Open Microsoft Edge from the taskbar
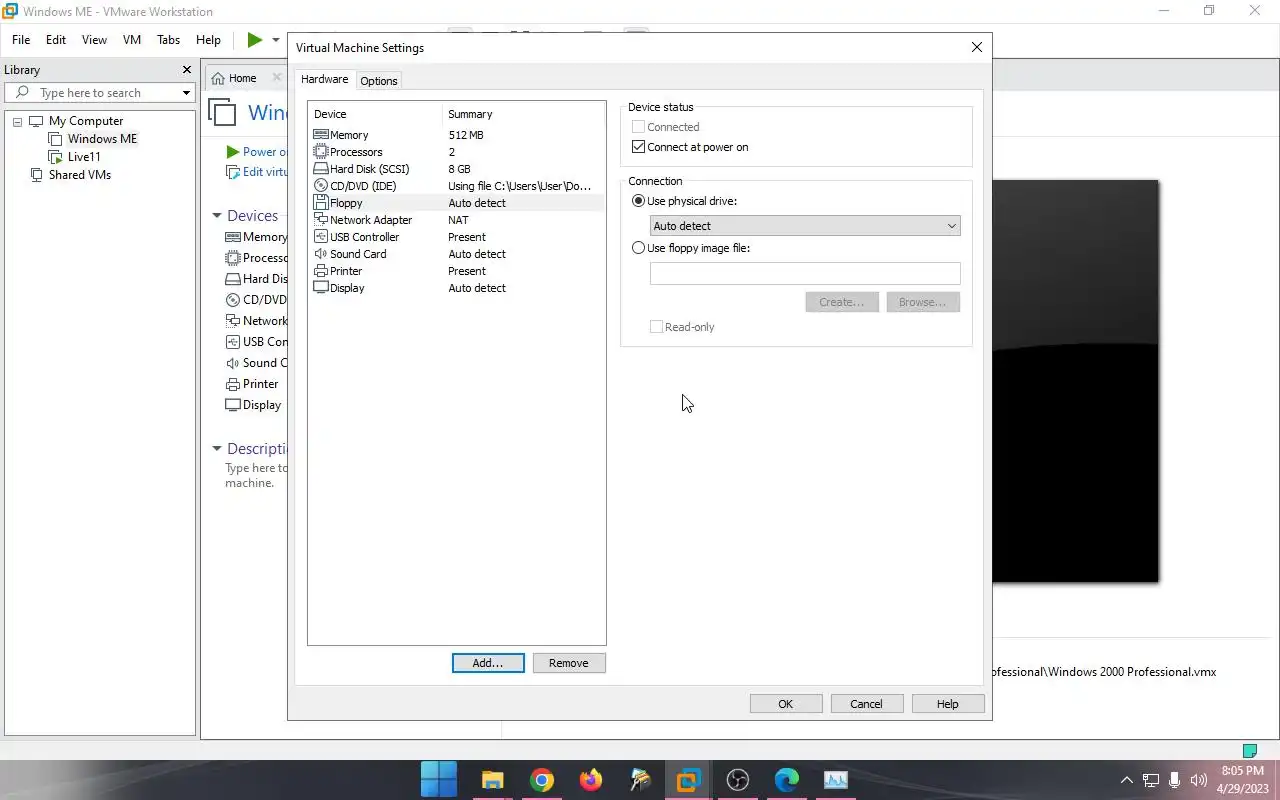 tap(787, 779)
